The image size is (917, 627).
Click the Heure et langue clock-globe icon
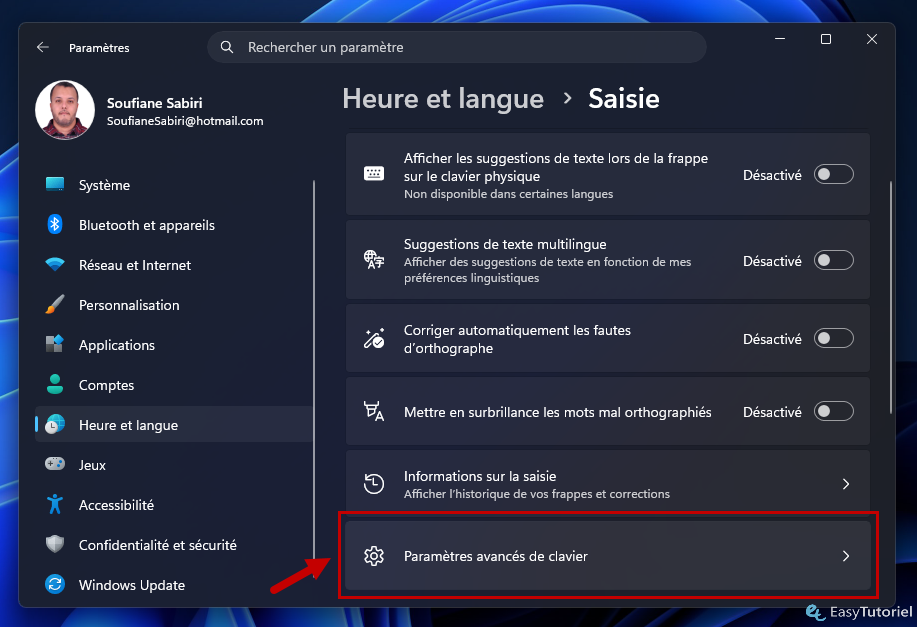[x=55, y=424]
